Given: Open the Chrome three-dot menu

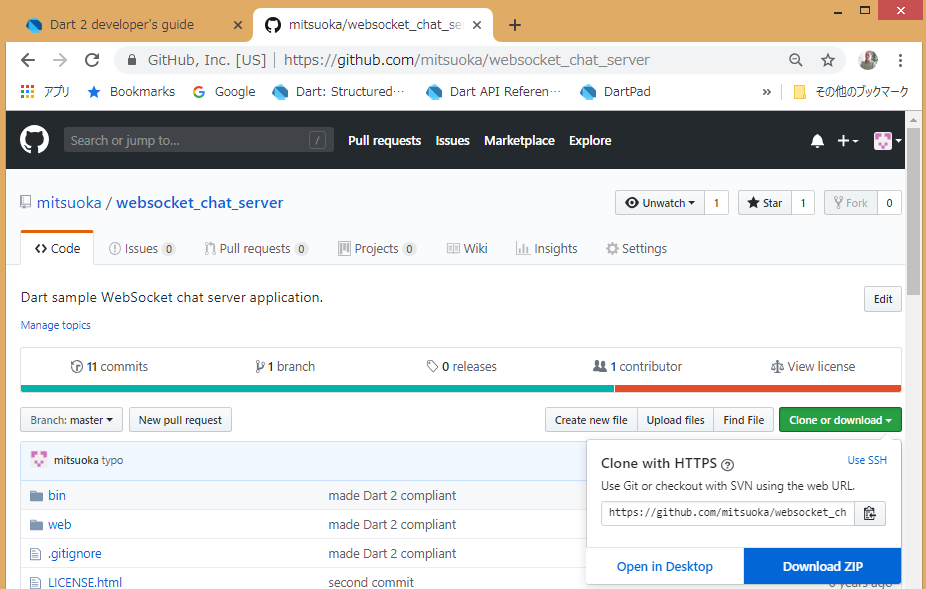Looking at the screenshot, I should (x=900, y=60).
